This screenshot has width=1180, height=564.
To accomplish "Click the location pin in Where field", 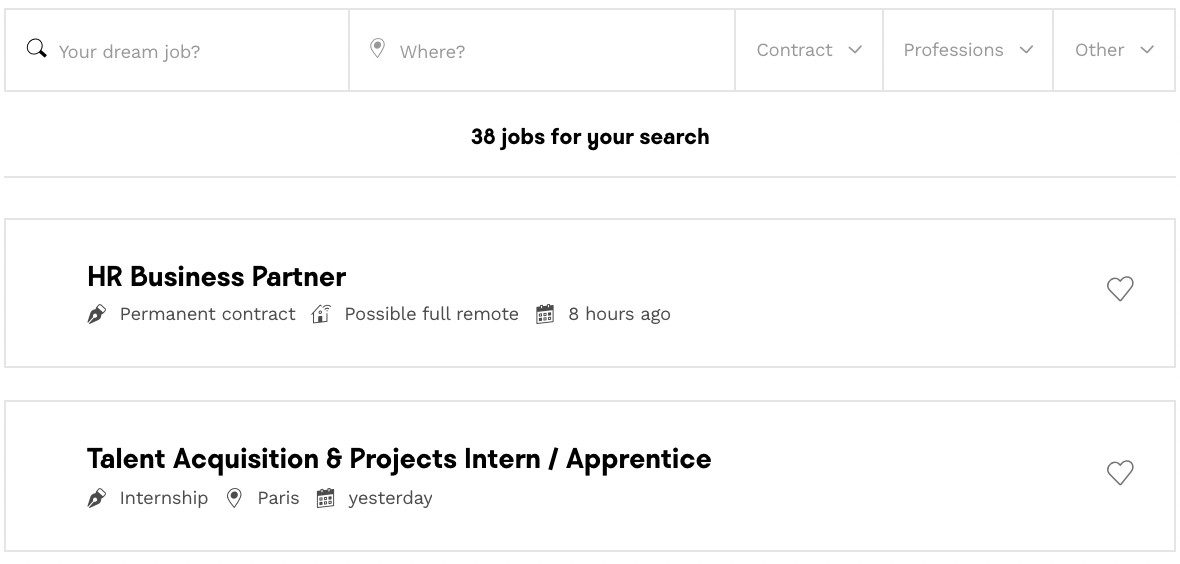I will click(x=377, y=49).
